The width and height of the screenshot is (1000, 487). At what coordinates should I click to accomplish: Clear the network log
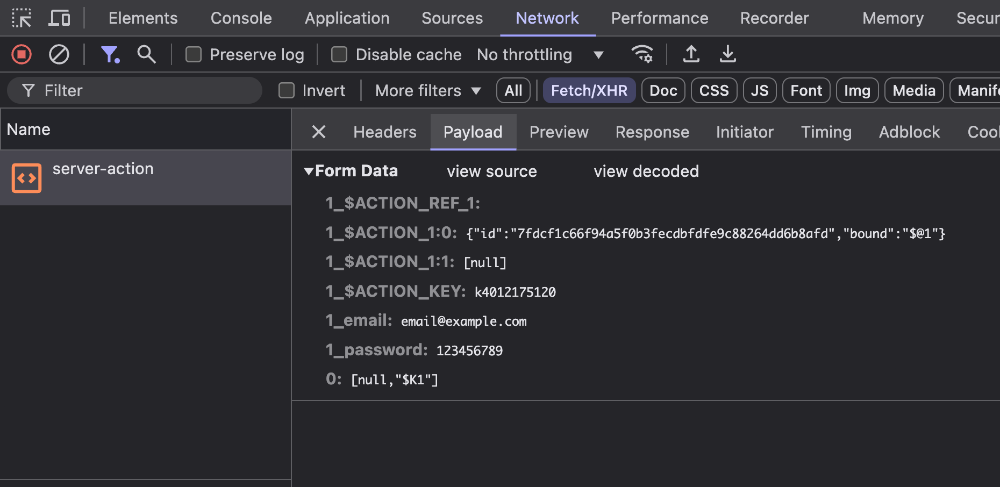[x=59, y=54]
